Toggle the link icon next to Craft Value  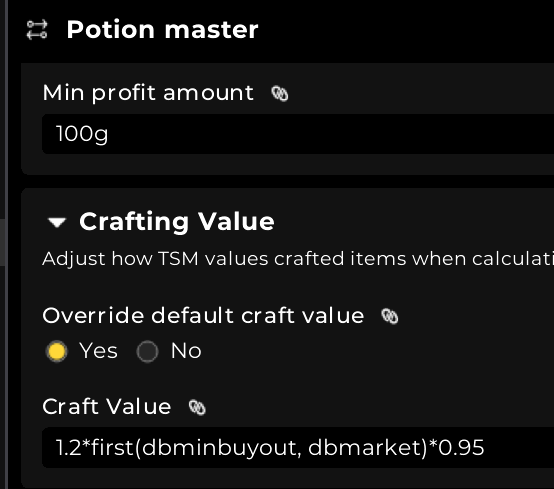(197, 407)
